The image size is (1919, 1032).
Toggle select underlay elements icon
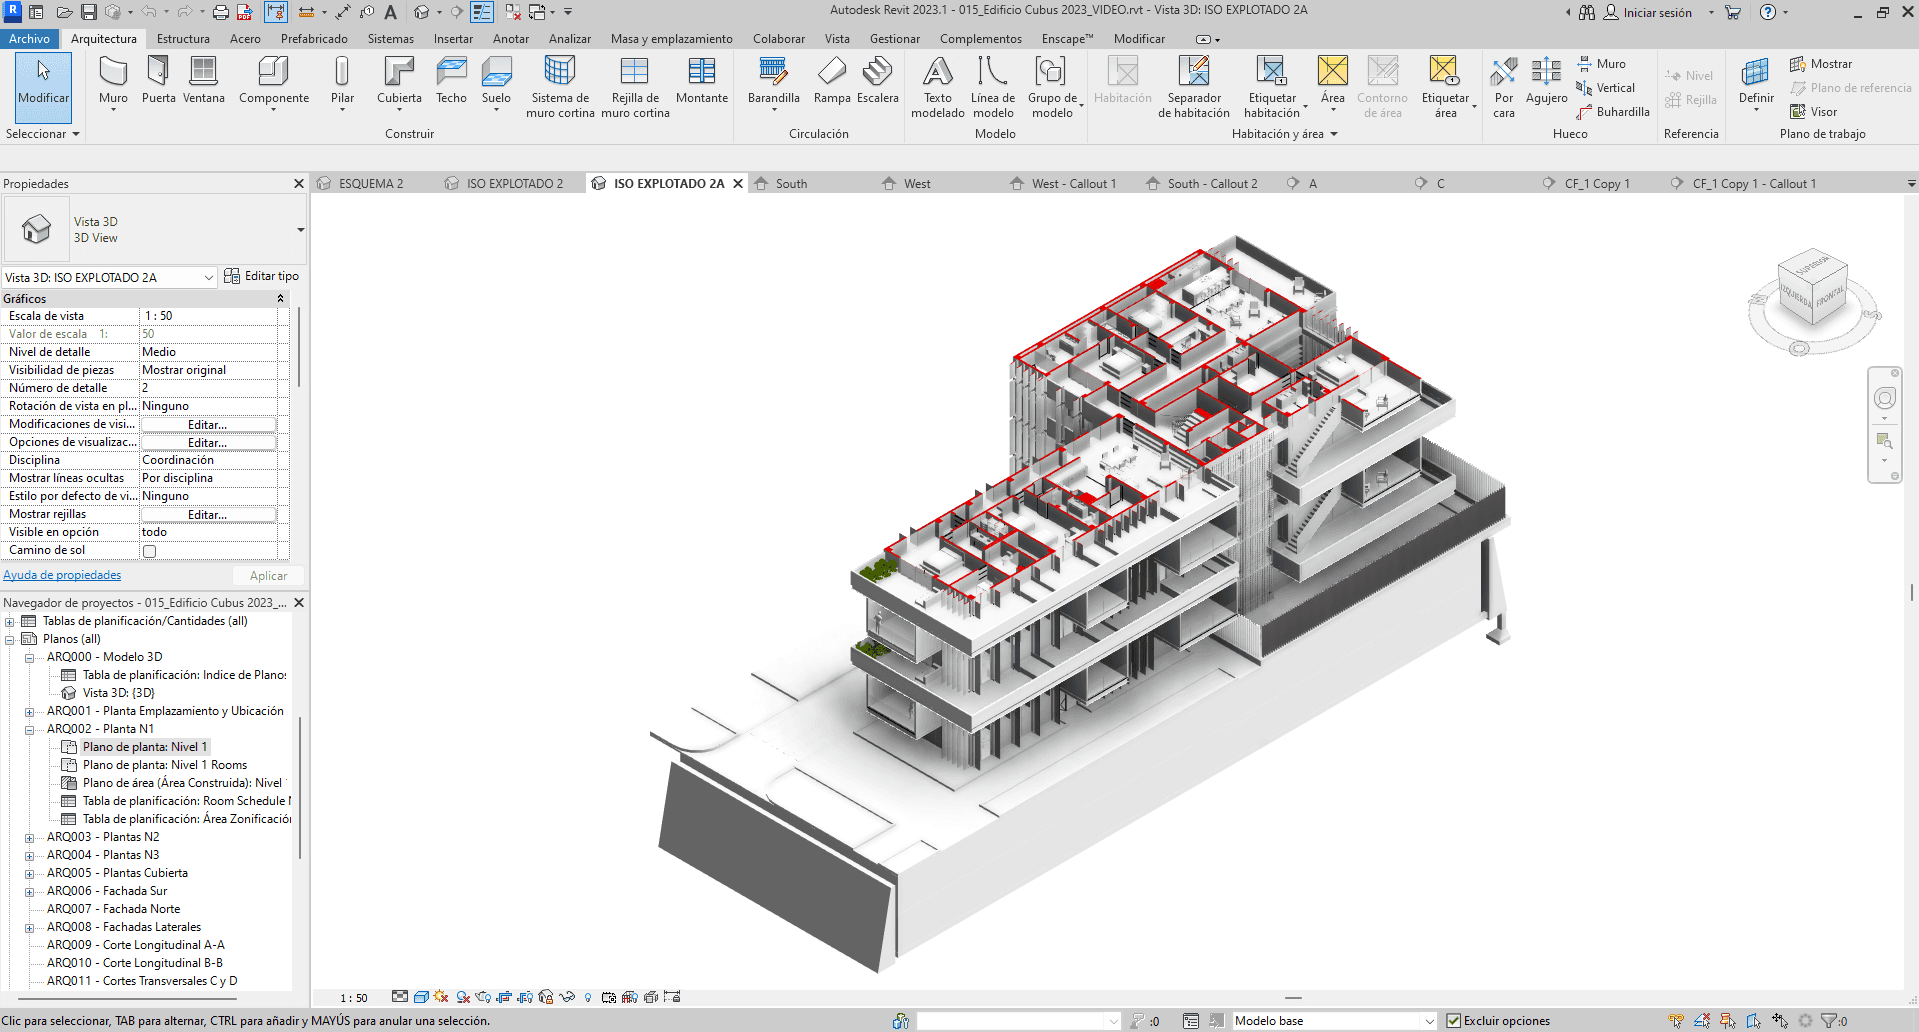[x=1702, y=1021]
